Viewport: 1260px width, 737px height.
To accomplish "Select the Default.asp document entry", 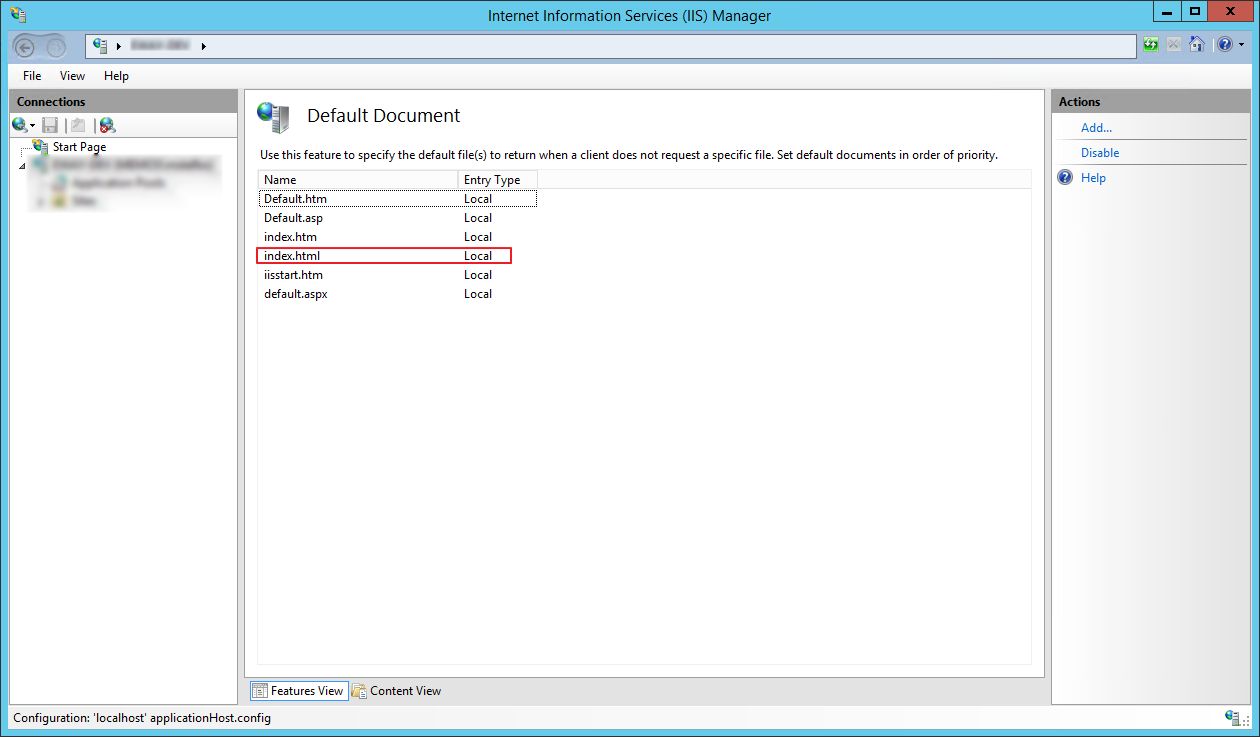I will (x=293, y=218).
